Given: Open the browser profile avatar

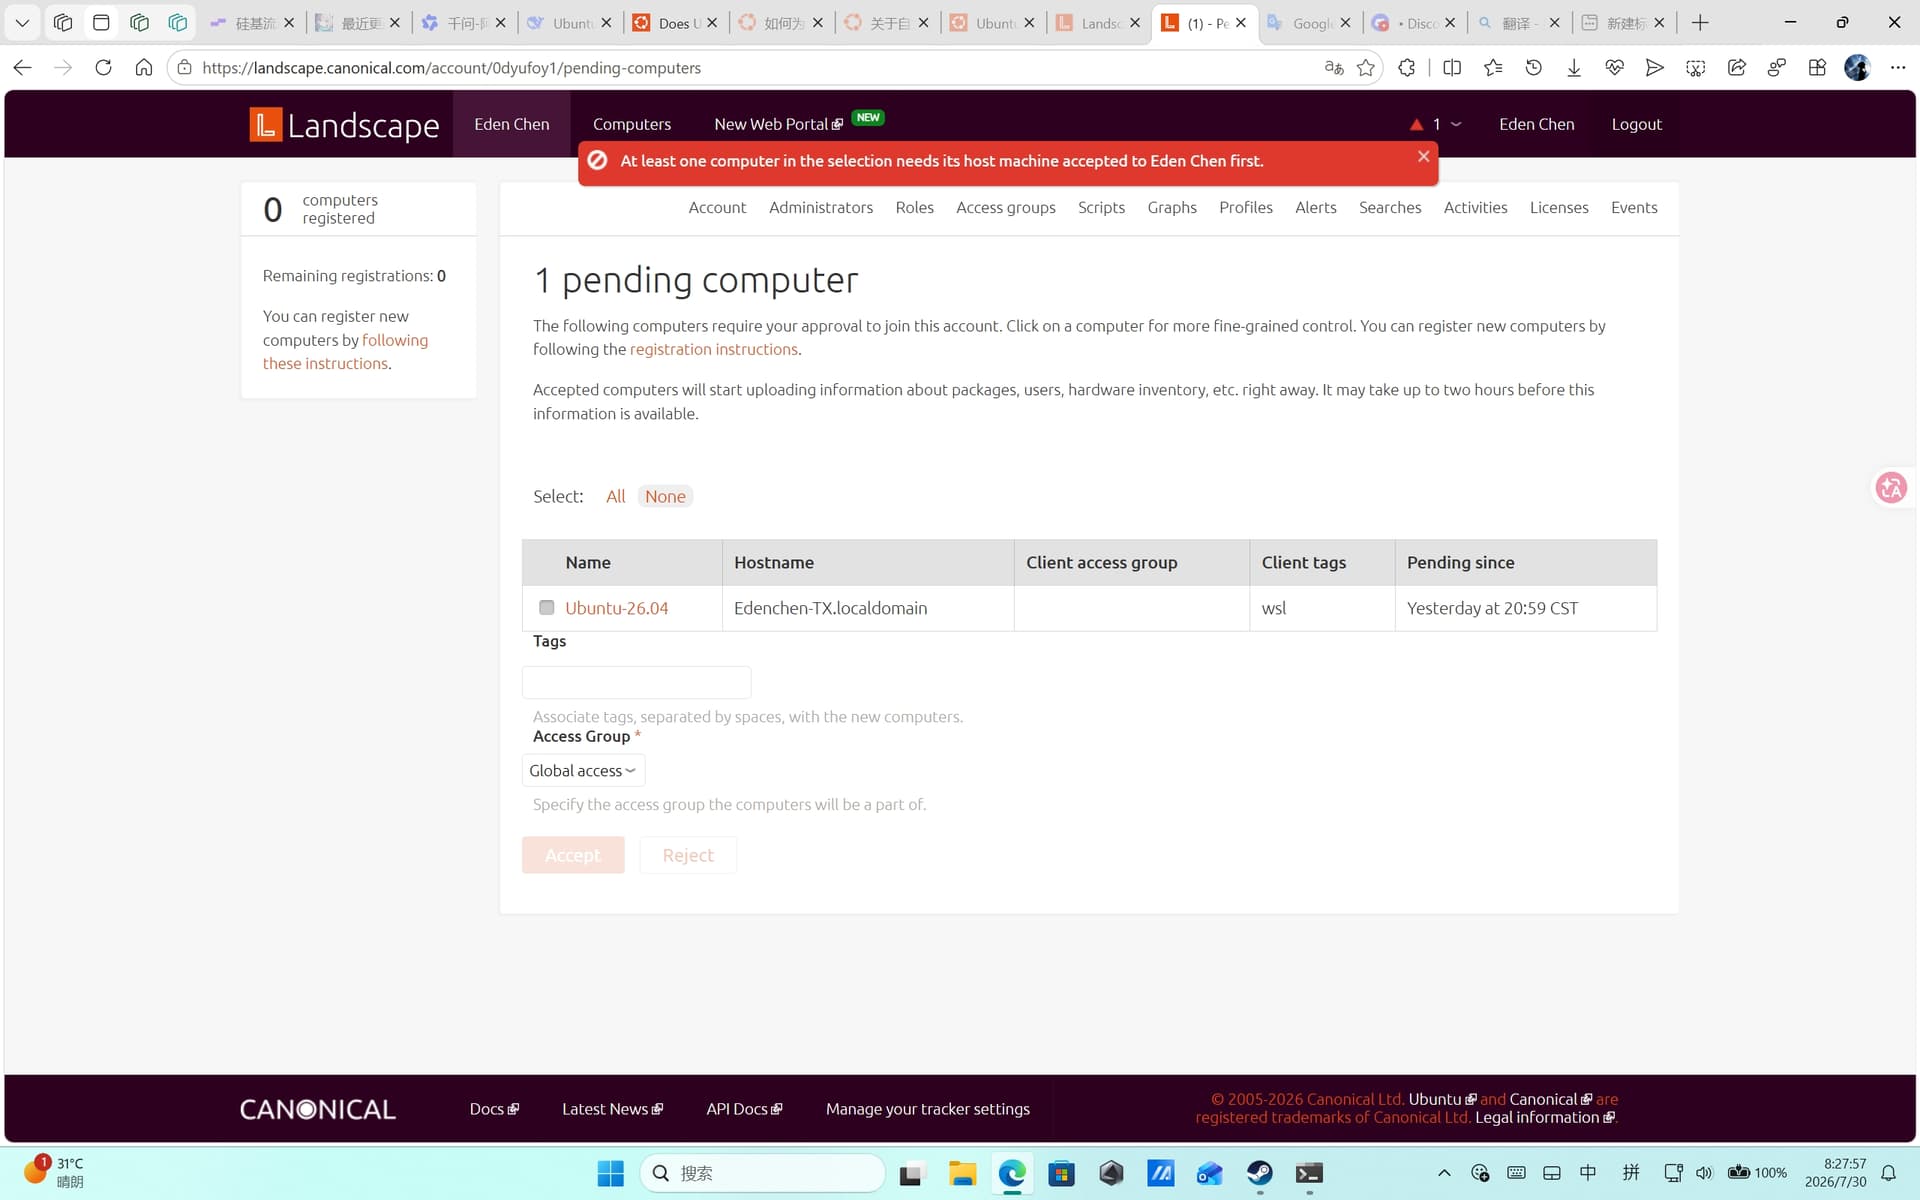Looking at the screenshot, I should pyautogui.click(x=1857, y=68).
